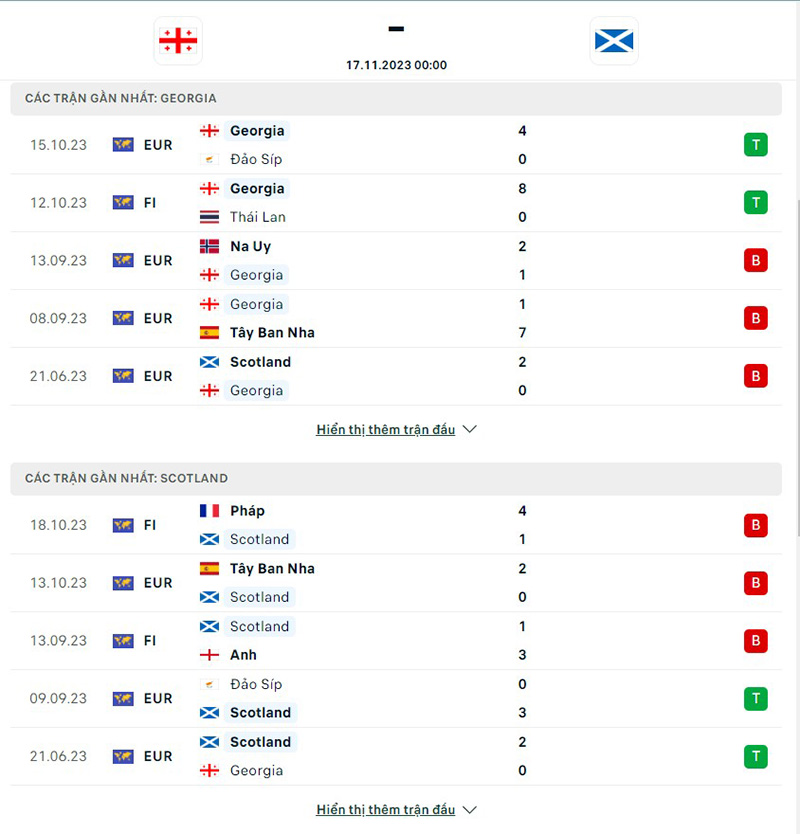Toggle the green T result badge for Georgia vs Đảo Síp

click(x=756, y=144)
